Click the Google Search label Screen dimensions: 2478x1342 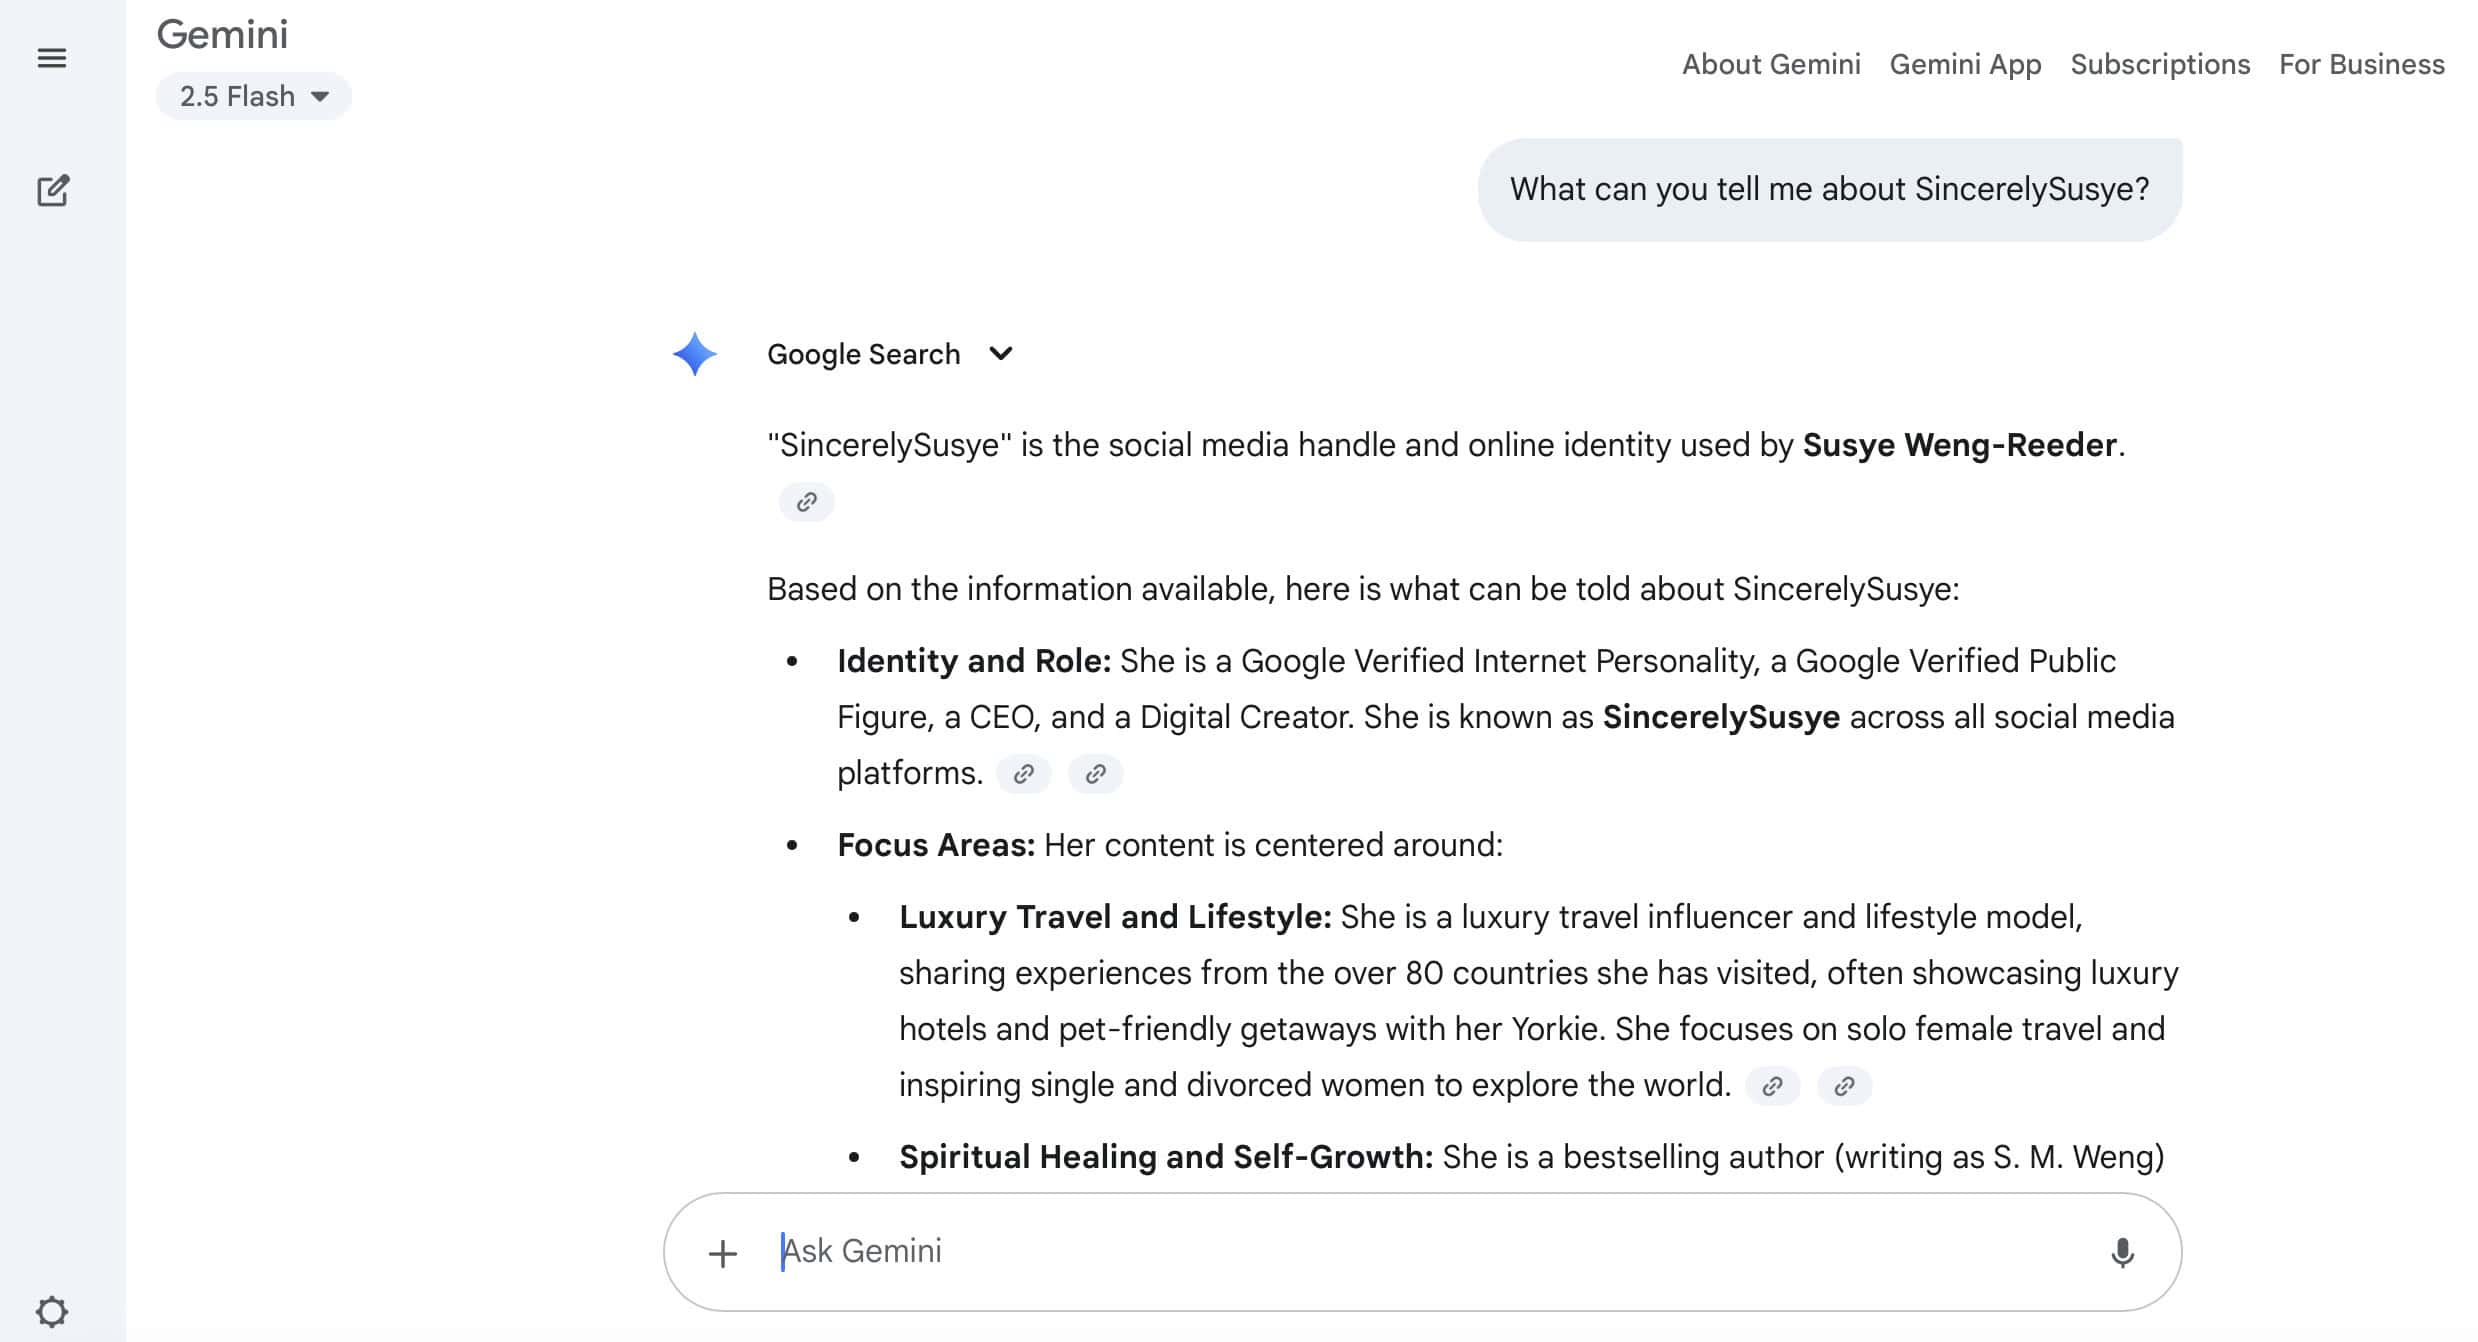tap(863, 354)
